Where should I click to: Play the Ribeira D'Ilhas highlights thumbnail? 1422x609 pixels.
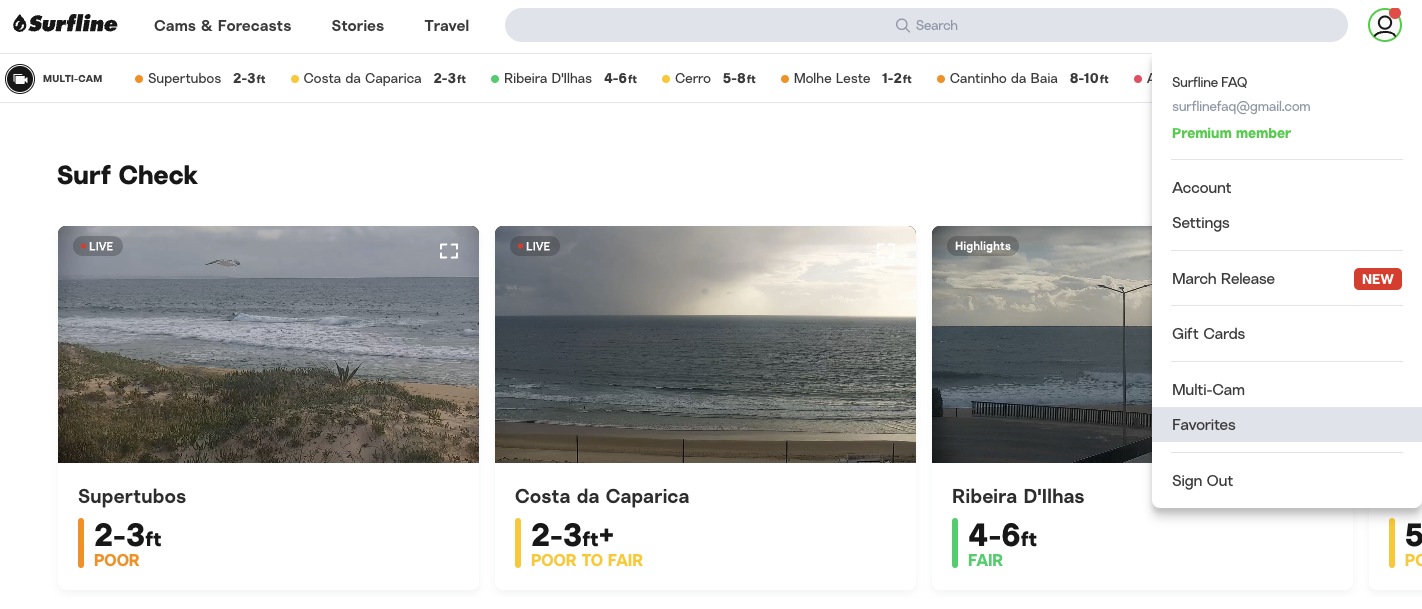[x=1041, y=344]
